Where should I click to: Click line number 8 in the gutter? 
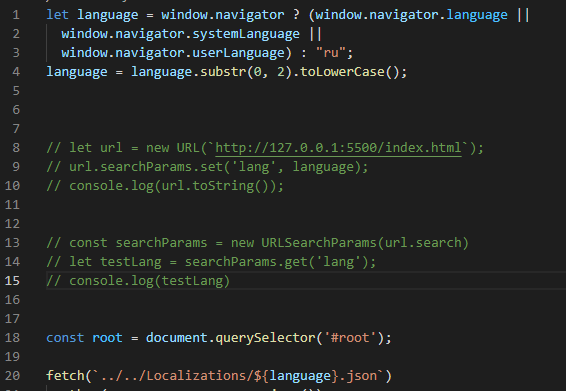16,148
